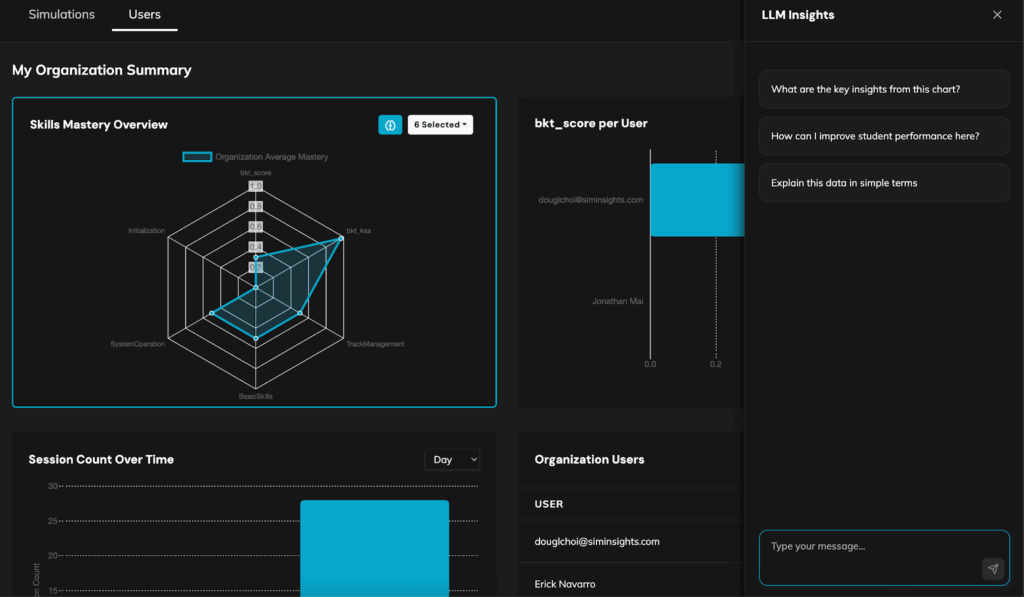
Task: Select the SystemOperation point on radar chart
Action: 212,313
